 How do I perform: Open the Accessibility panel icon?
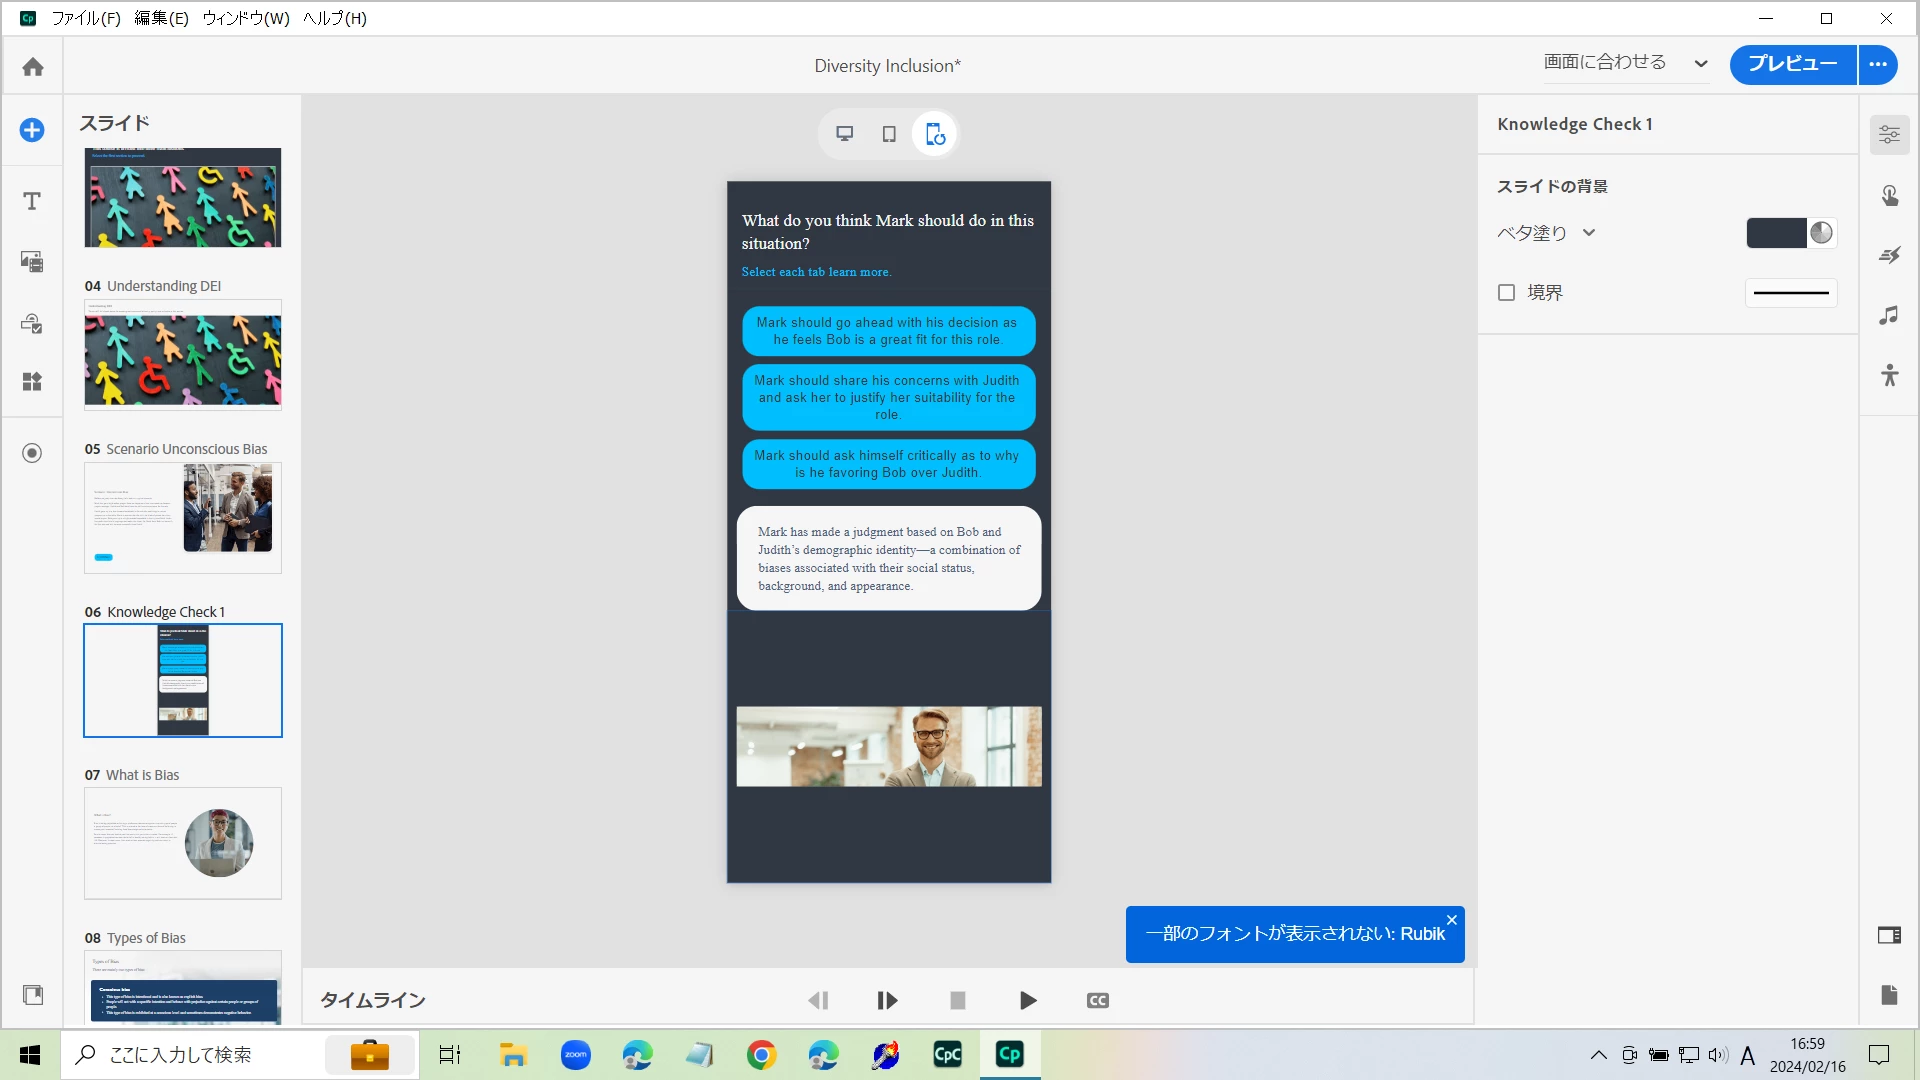click(1889, 376)
